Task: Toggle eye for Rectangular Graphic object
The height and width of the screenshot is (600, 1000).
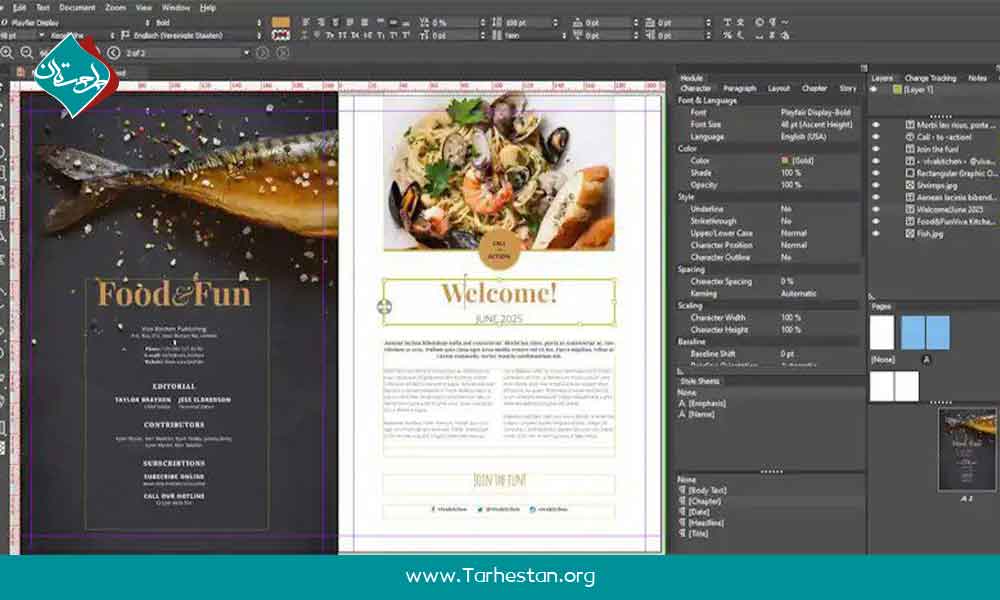Action: tap(876, 173)
